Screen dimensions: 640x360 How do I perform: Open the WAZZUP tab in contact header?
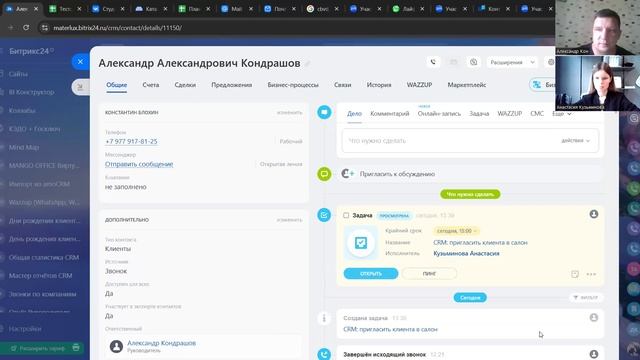point(419,85)
